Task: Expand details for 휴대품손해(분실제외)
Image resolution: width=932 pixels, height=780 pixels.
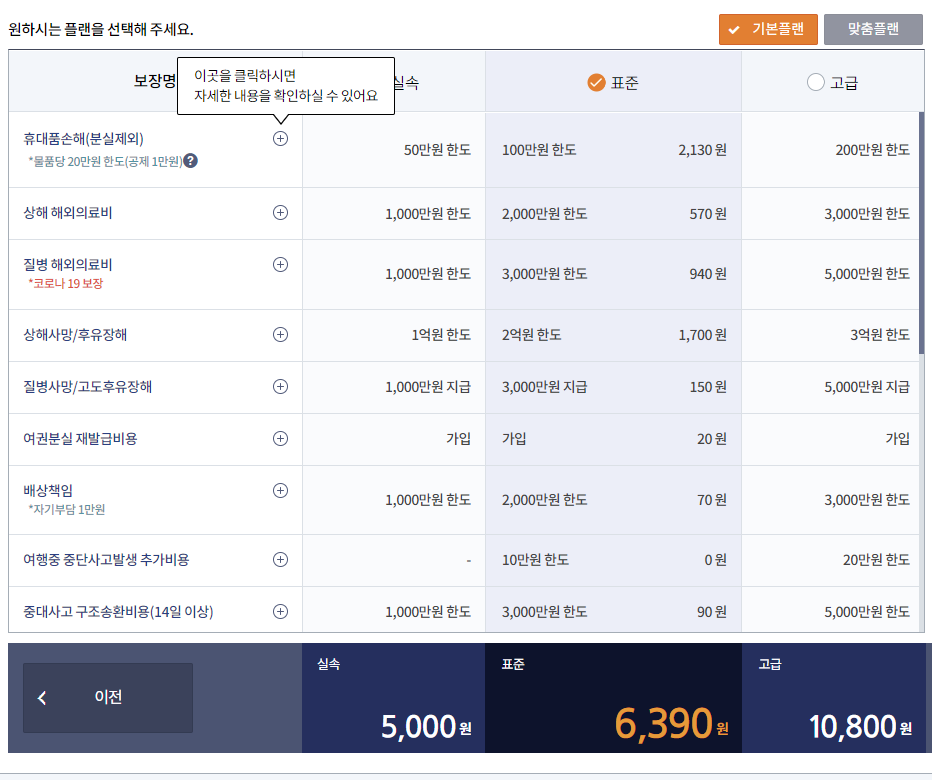Action: (280, 139)
